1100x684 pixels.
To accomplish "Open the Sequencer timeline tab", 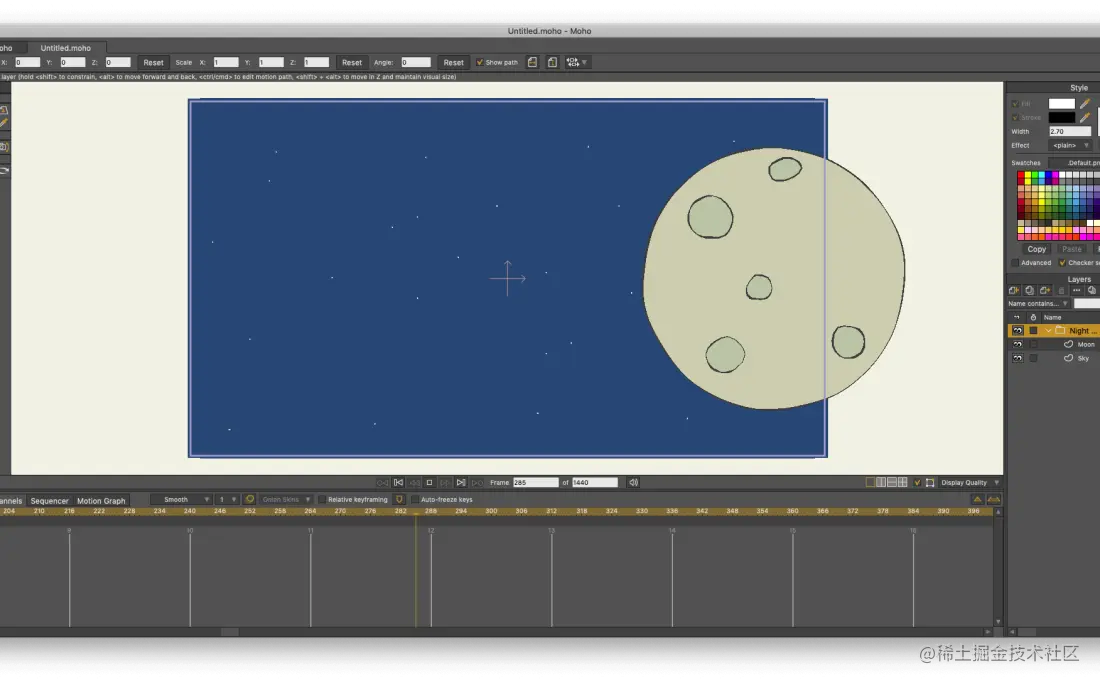I will pyautogui.click(x=49, y=501).
